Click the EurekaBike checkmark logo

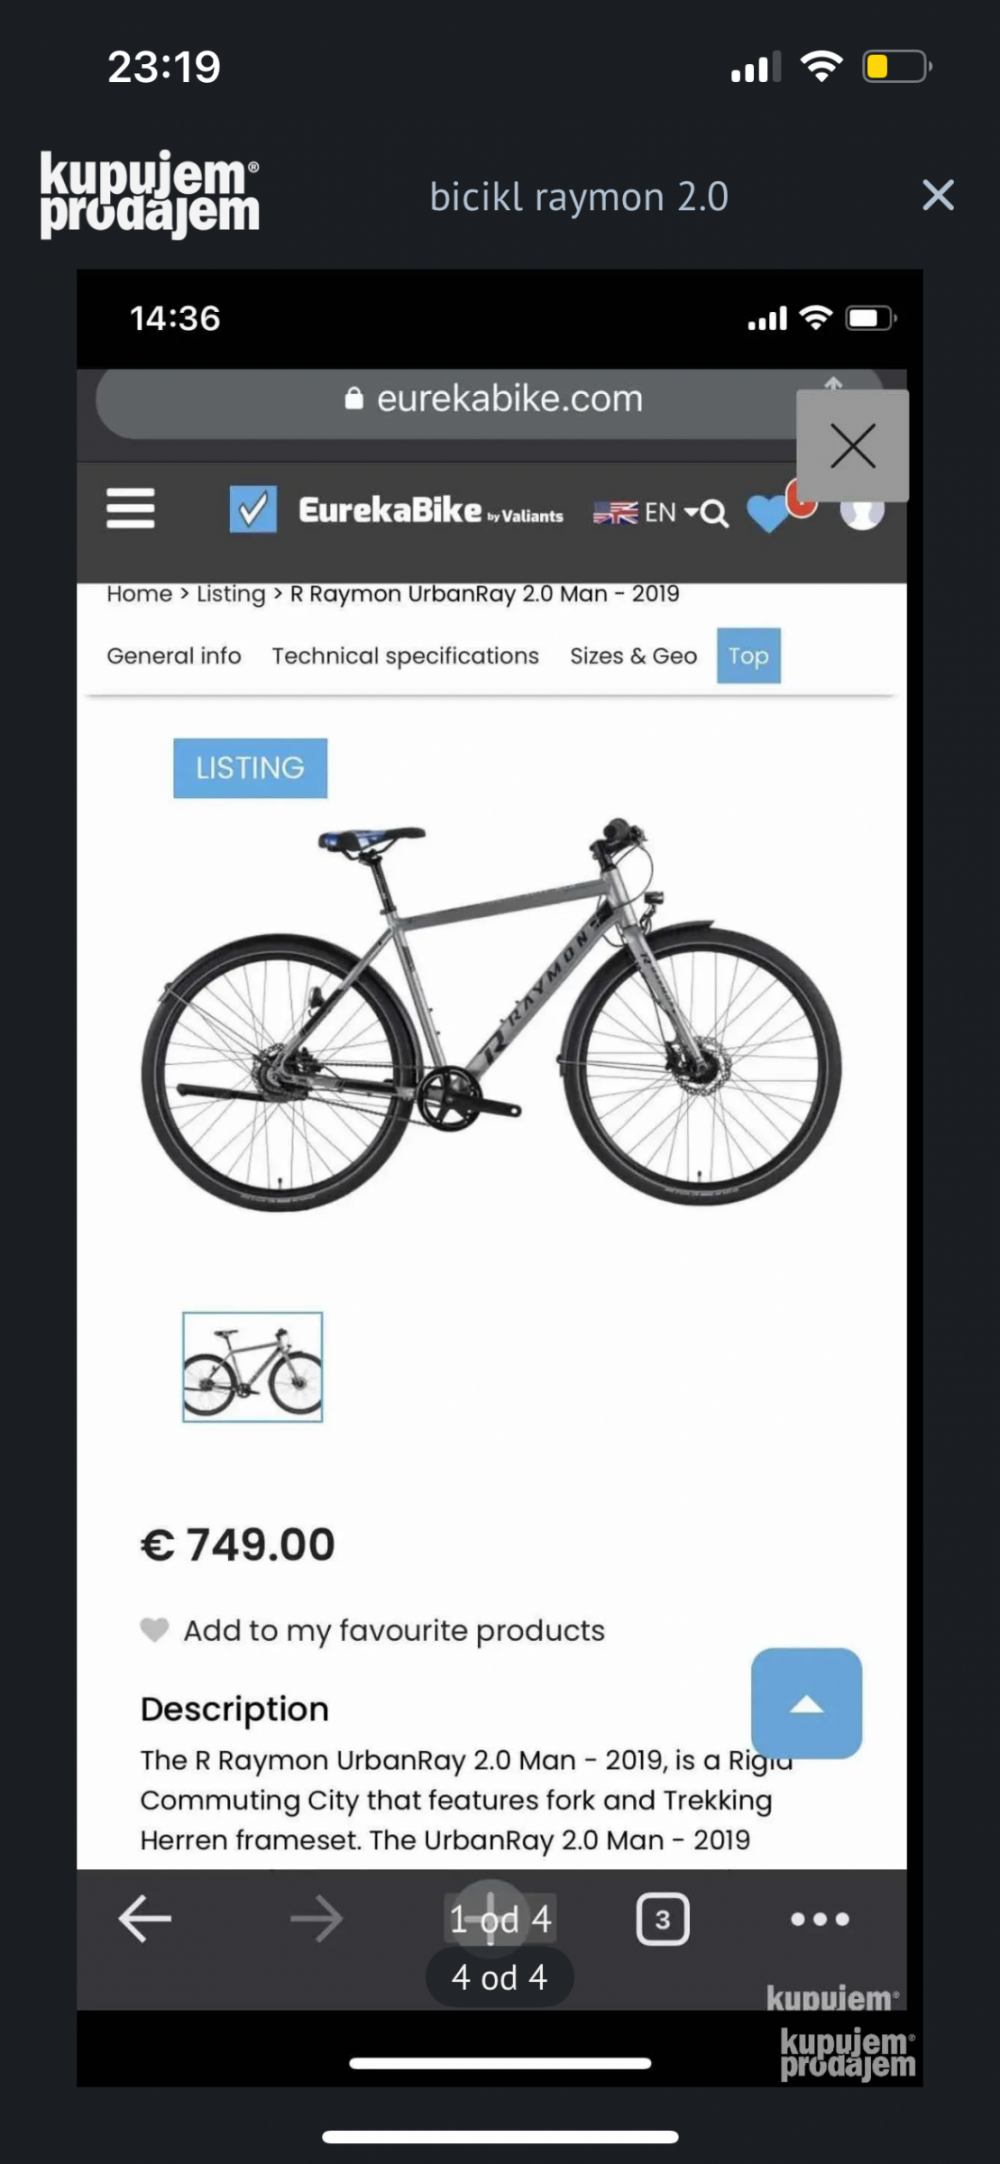tap(253, 509)
